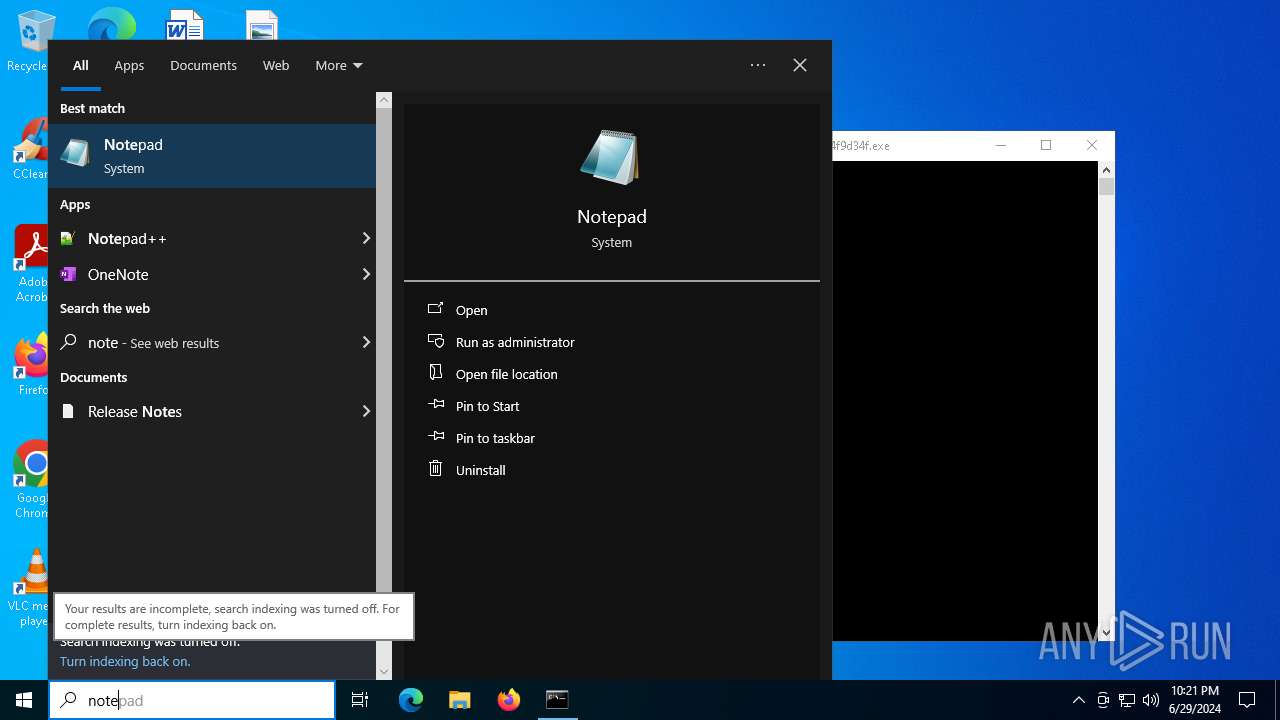Open the more options ellipsis in search panel
Screen dimensions: 1280x720
click(x=758, y=65)
